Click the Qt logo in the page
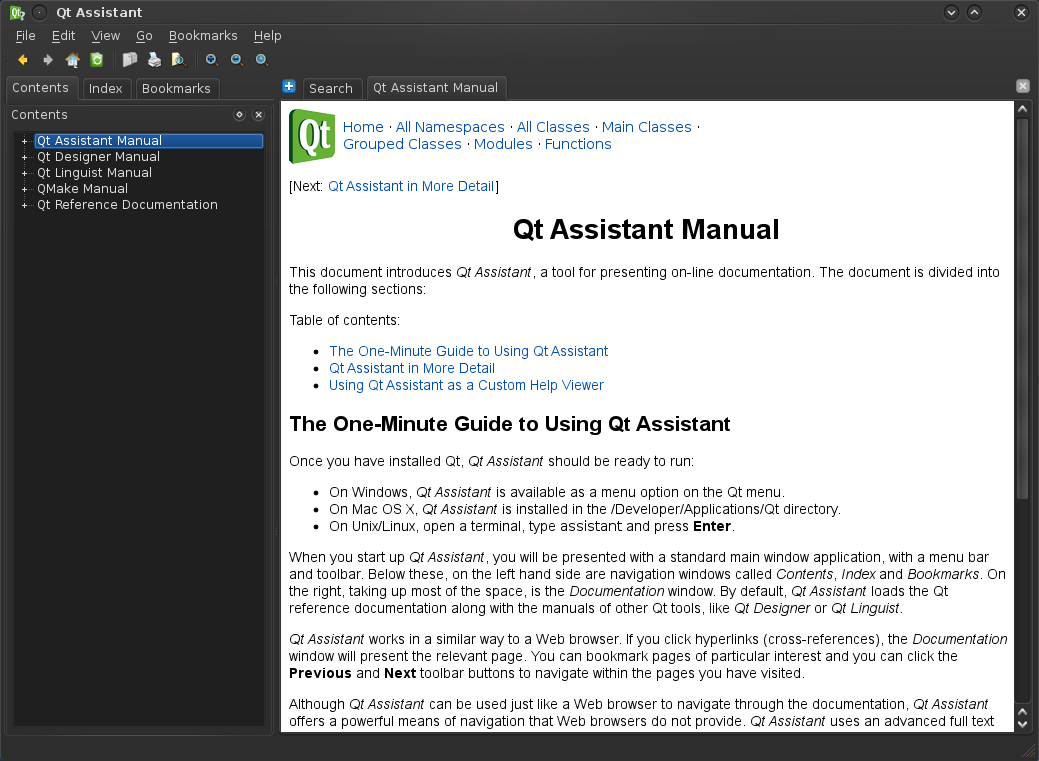Image resolution: width=1039 pixels, height=761 pixels. (x=312, y=136)
